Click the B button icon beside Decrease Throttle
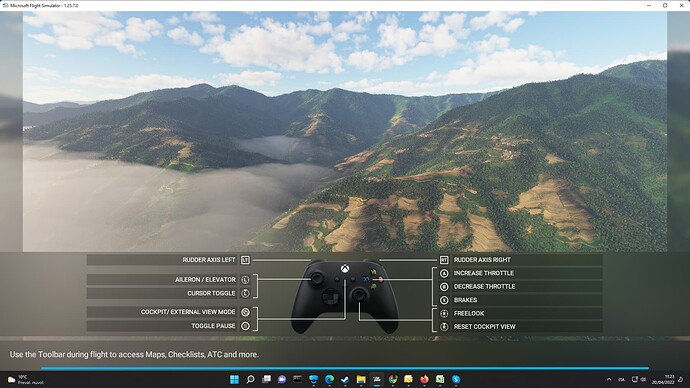The image size is (690, 388). (444, 287)
